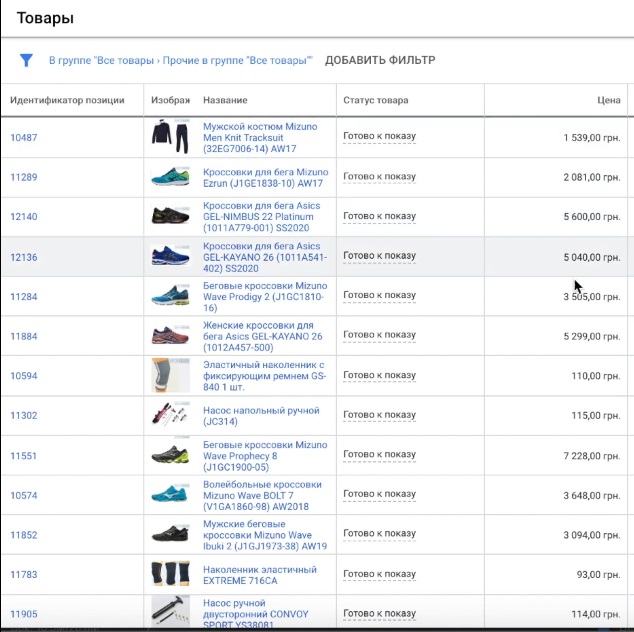Open item ID 11302
Screen dimensions: 634x632
click(23, 416)
